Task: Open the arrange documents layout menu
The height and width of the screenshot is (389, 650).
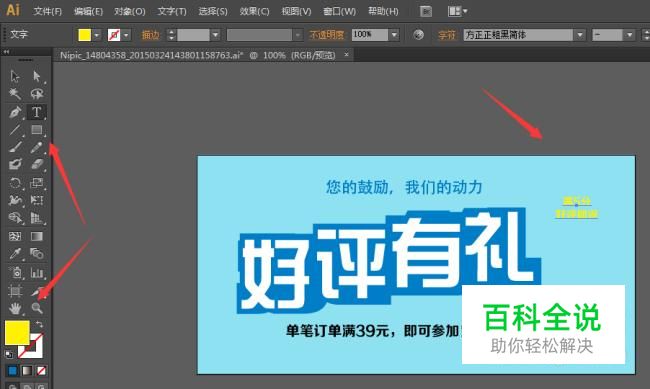Action: 458,12
